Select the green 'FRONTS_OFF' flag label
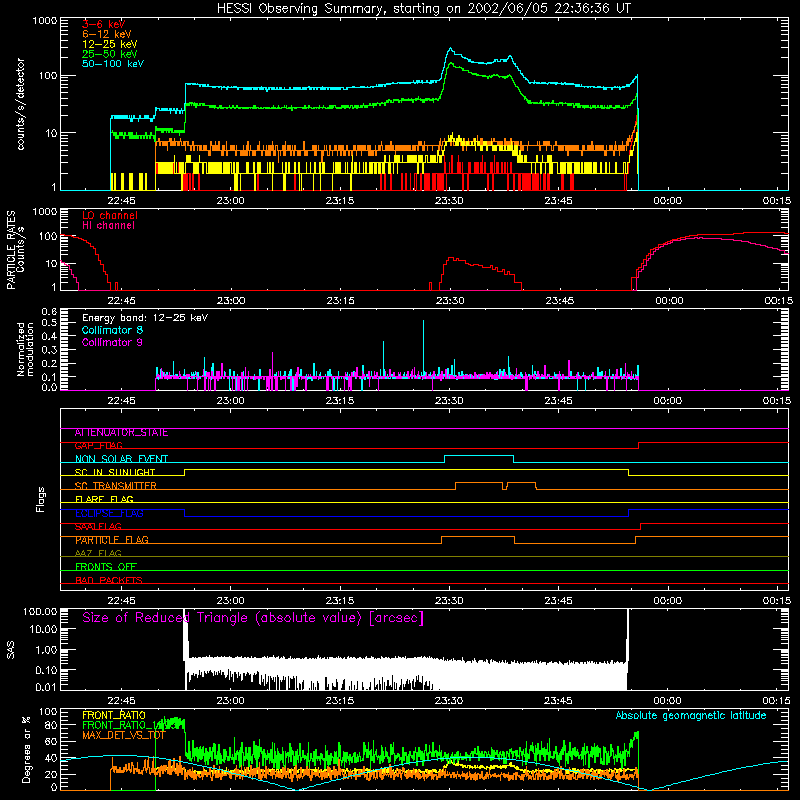 coord(106,567)
